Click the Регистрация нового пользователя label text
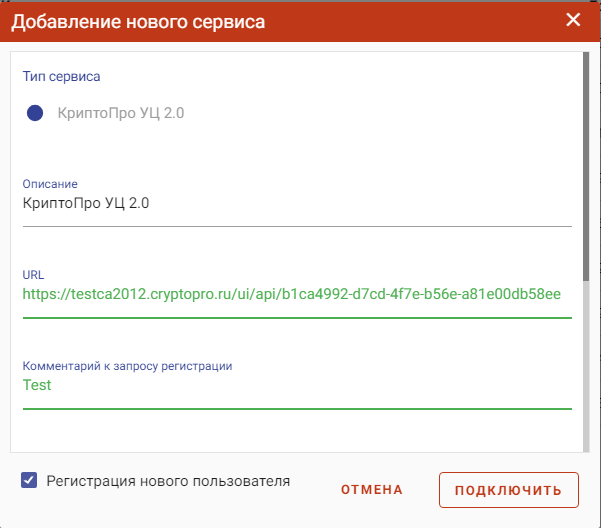The image size is (601, 528). [x=168, y=481]
